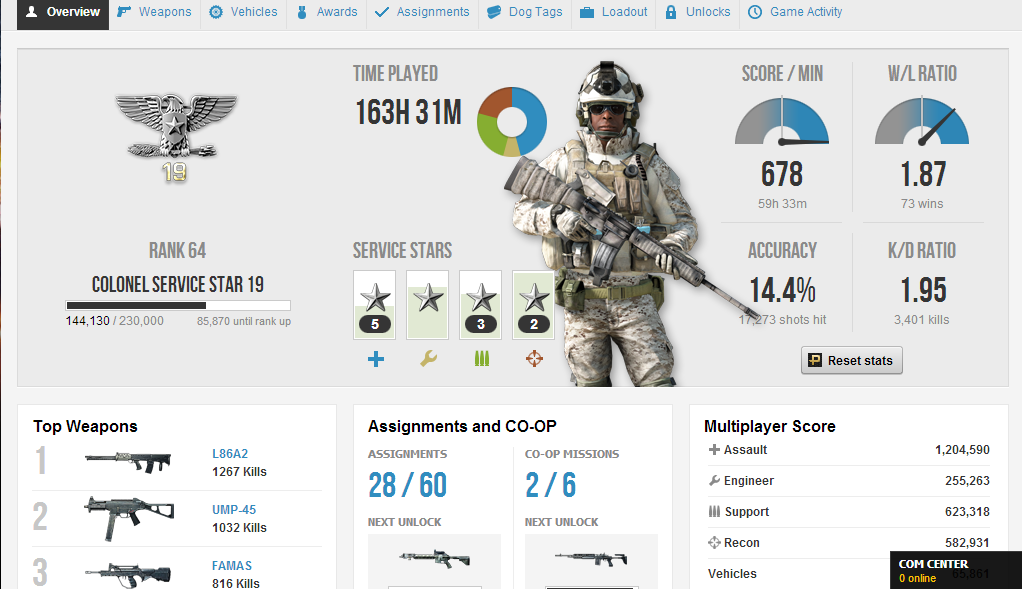Viewport: 1022px width, 589px height.
Task: Switch to the Unlocks tab
Action: pyautogui.click(x=697, y=12)
